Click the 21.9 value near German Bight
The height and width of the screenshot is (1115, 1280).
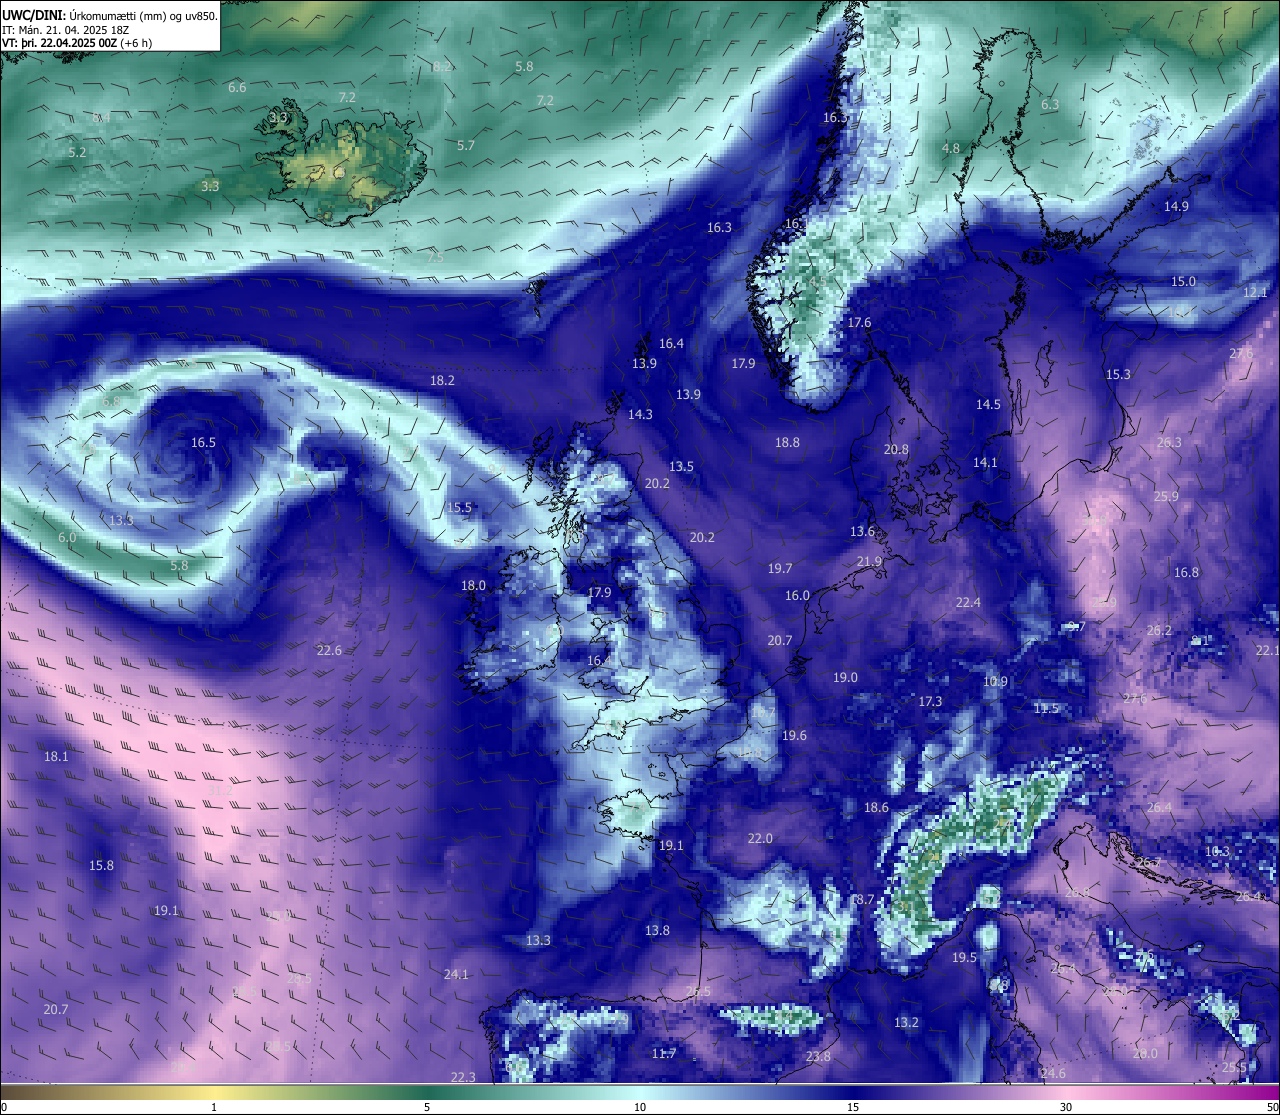[x=869, y=562]
